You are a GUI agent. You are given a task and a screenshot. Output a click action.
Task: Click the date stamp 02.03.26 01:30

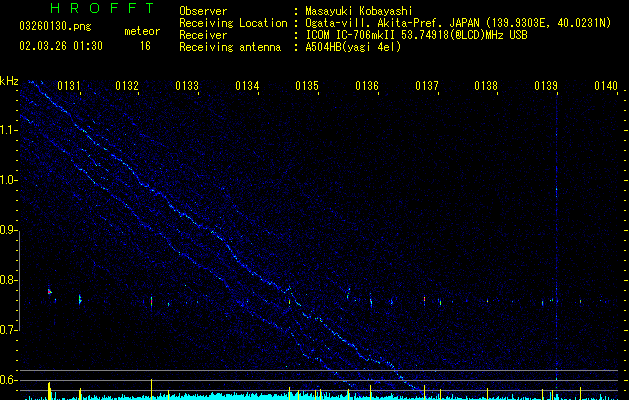(61, 46)
